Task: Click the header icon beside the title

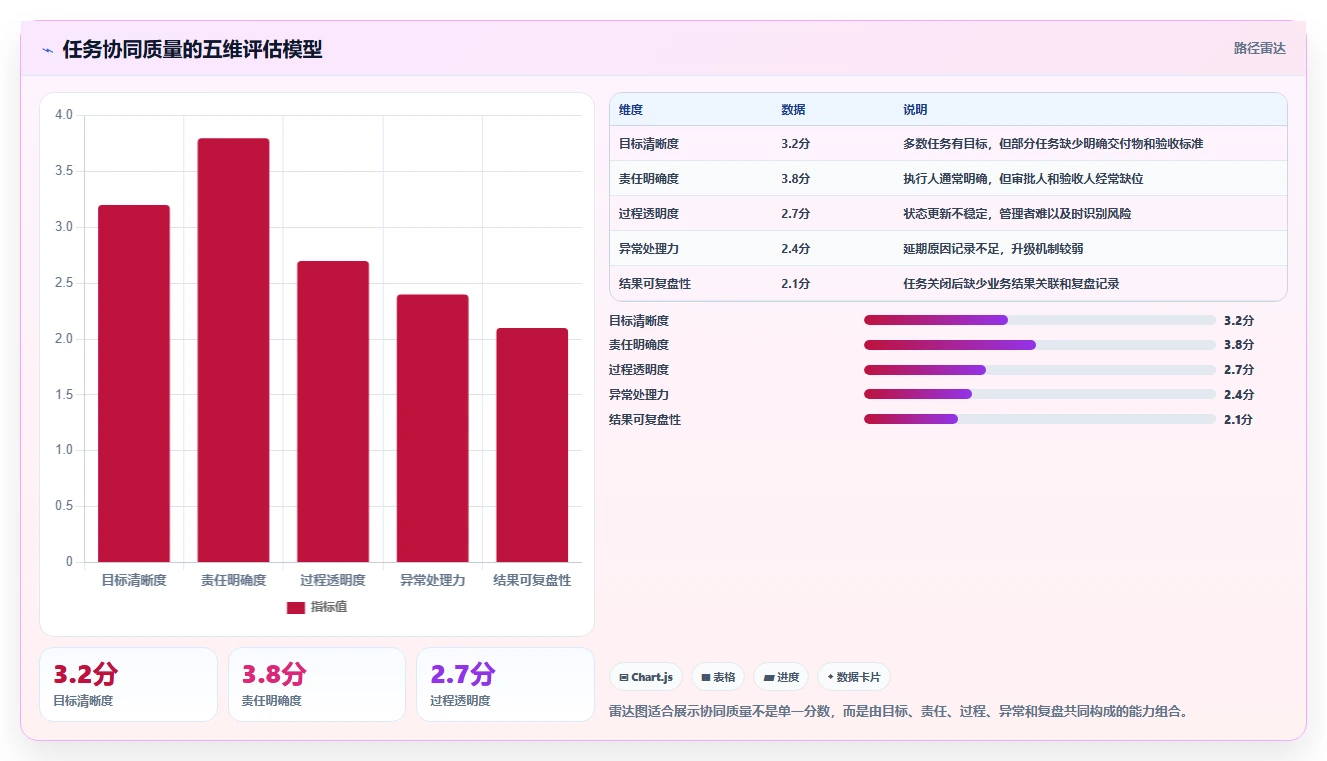Action: point(47,50)
